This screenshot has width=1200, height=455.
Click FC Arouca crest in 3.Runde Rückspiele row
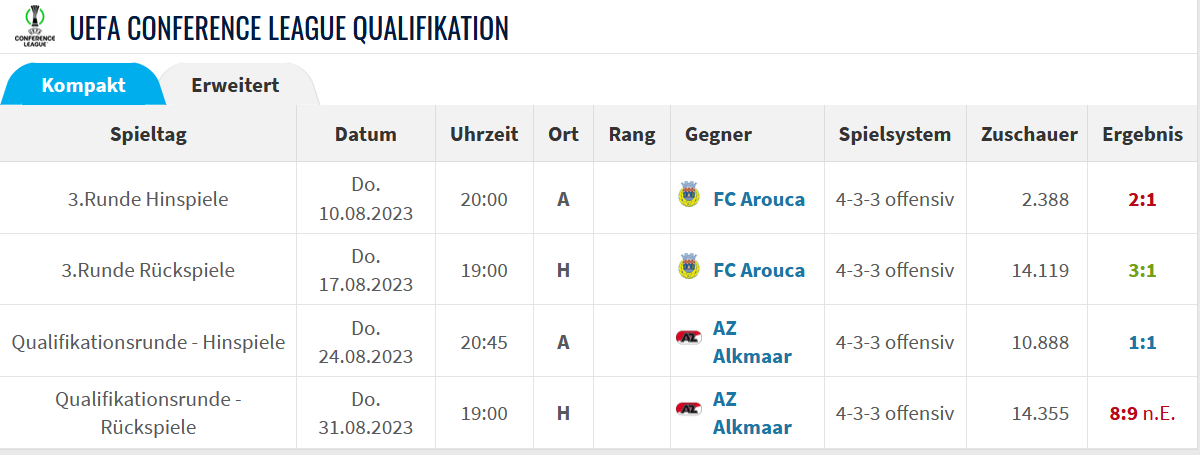688,267
